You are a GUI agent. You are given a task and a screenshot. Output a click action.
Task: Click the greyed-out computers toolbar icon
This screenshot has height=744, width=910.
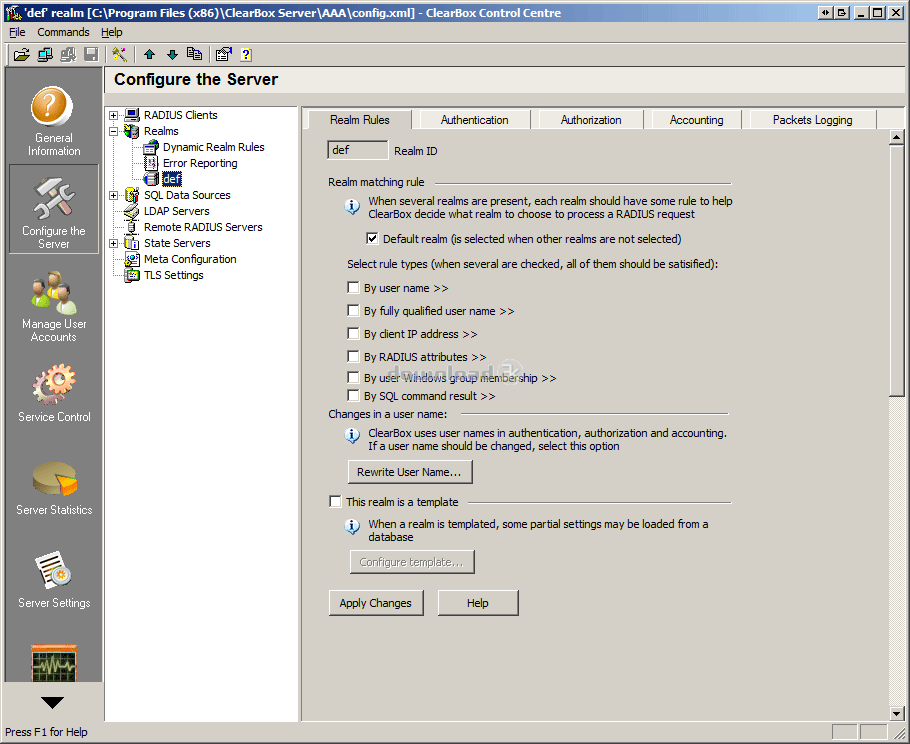coord(68,55)
